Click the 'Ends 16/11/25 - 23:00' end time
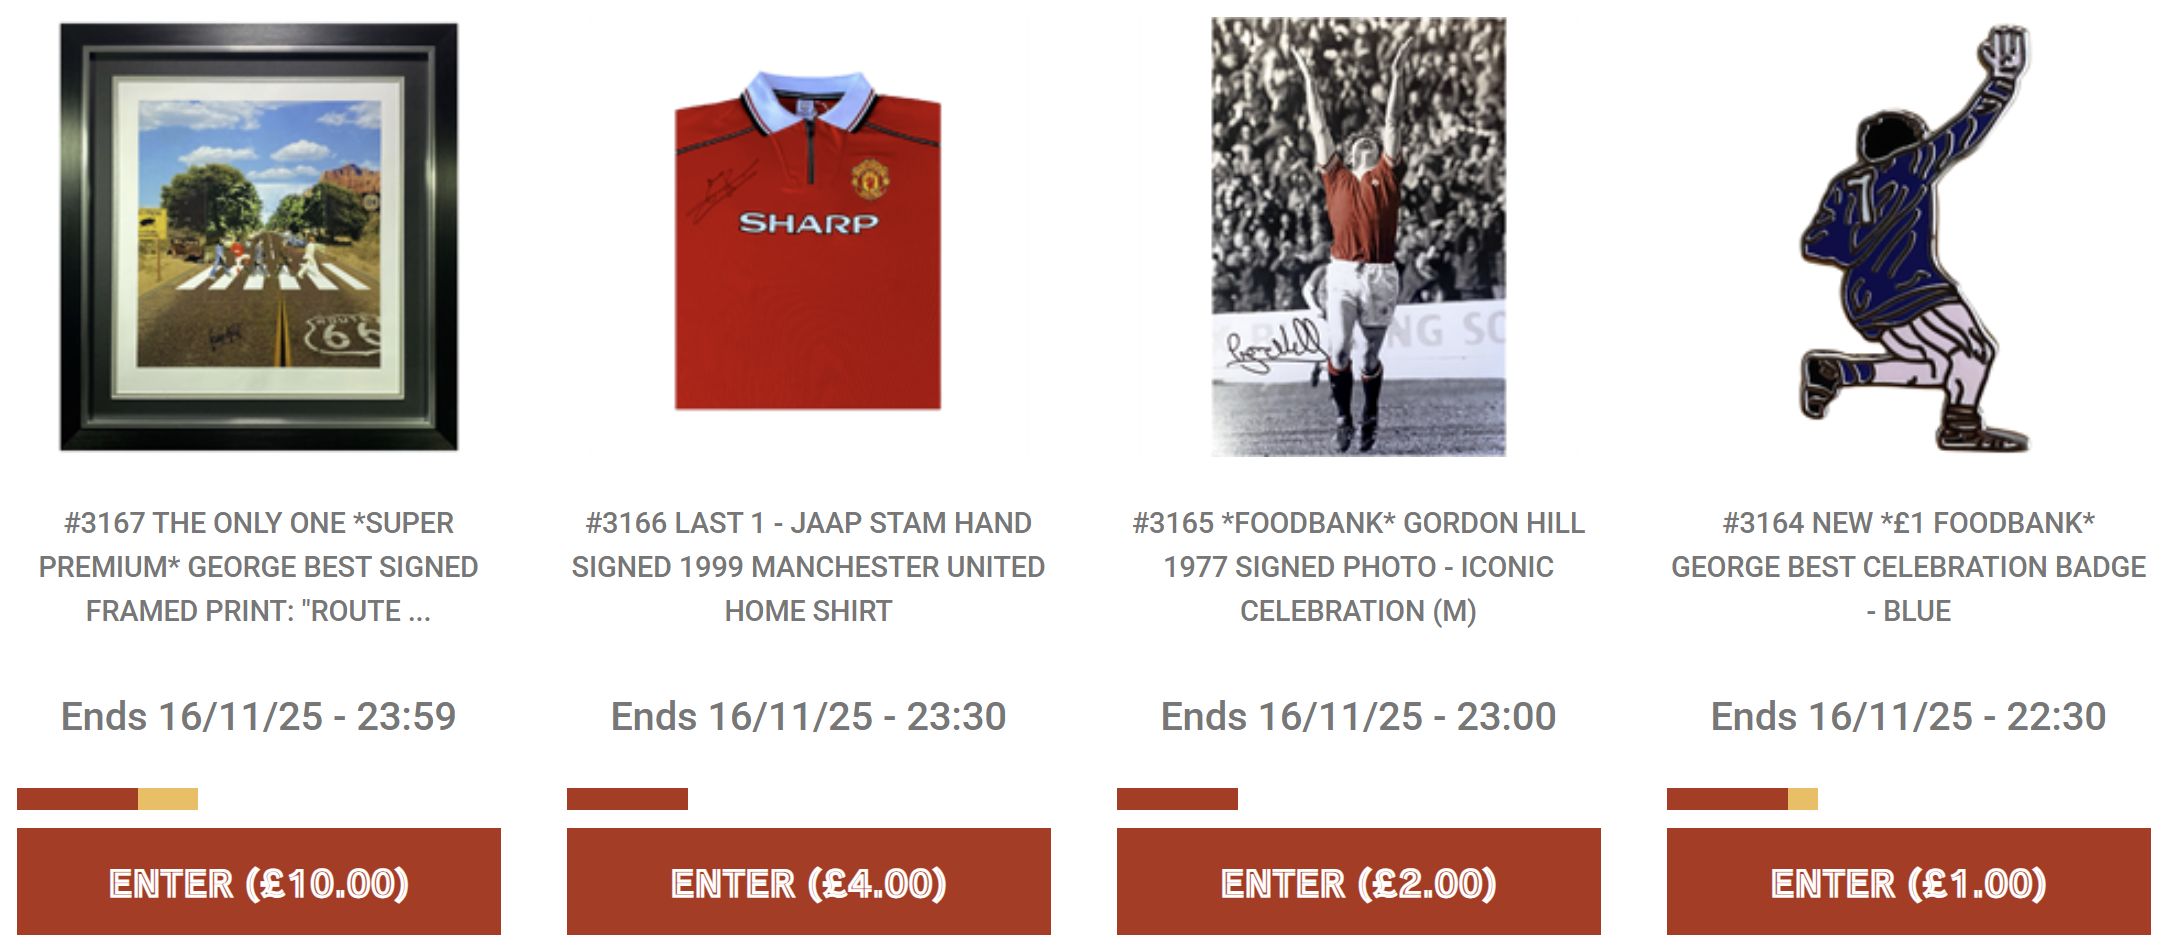This screenshot has height=948, width=2167. point(1359,717)
